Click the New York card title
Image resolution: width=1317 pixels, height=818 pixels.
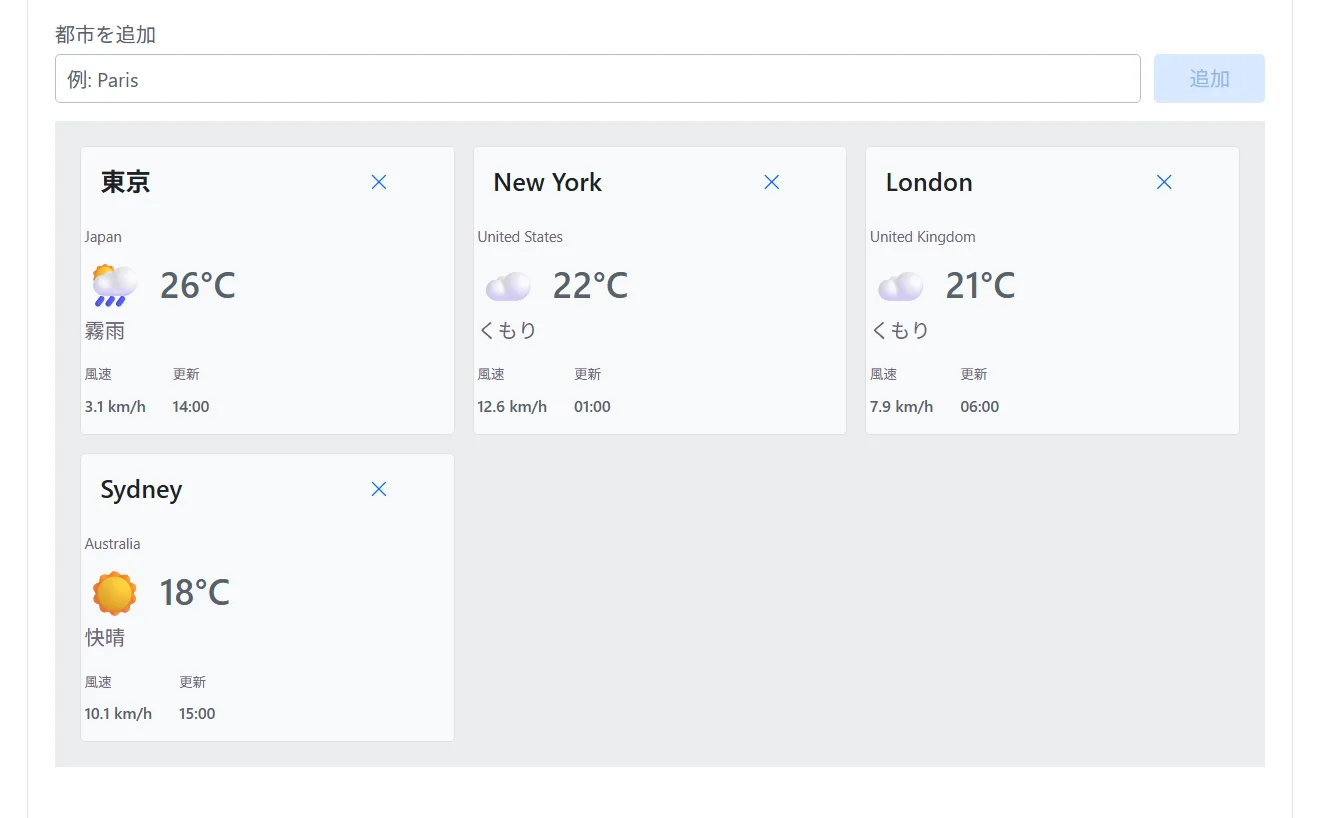(x=548, y=182)
